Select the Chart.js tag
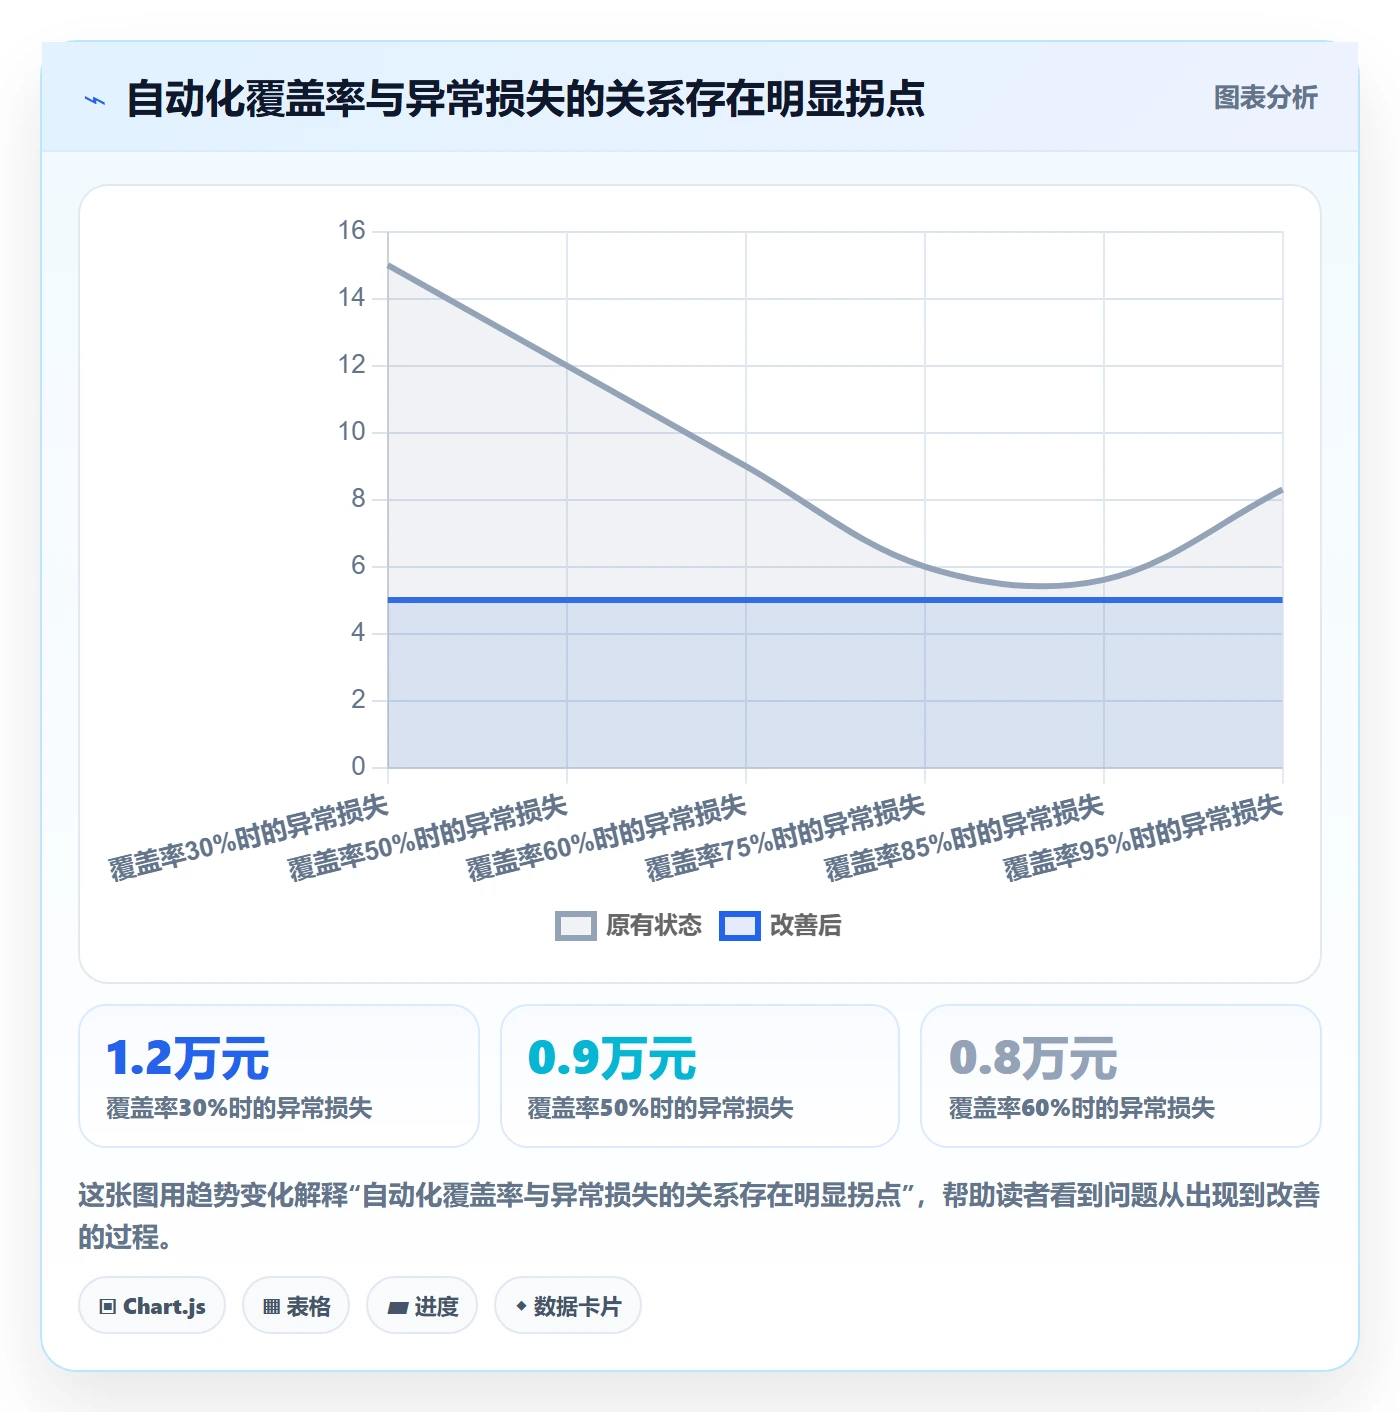Viewport: 1400px width, 1412px height. 152,1306
